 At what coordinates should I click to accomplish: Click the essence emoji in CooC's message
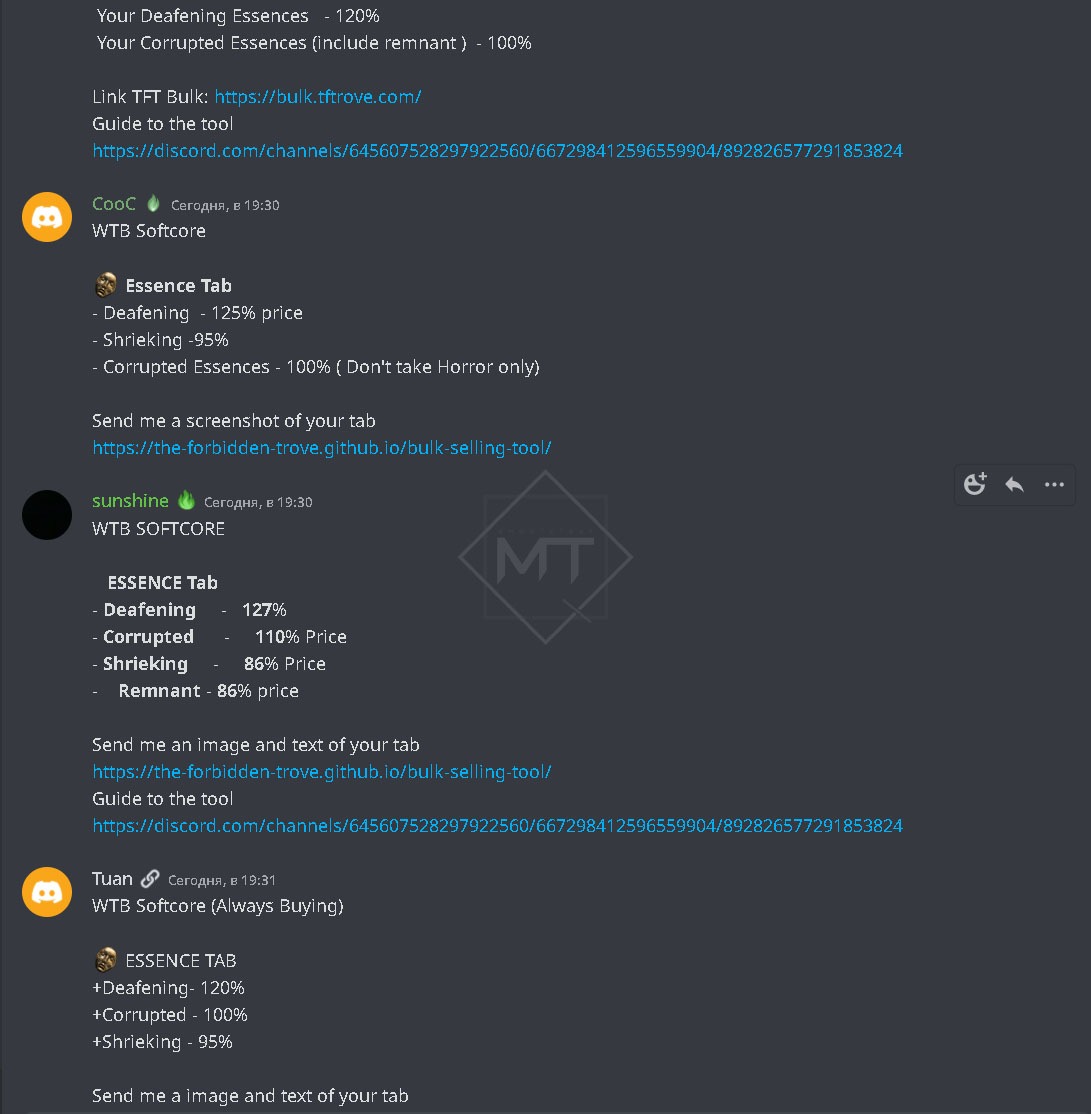[105, 286]
